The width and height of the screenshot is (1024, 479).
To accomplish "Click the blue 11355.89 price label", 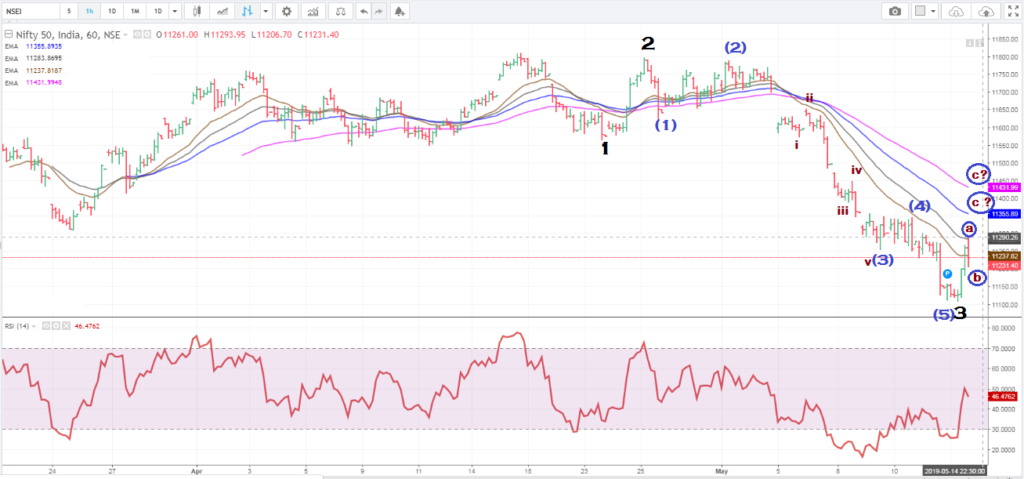I will [x=1003, y=214].
